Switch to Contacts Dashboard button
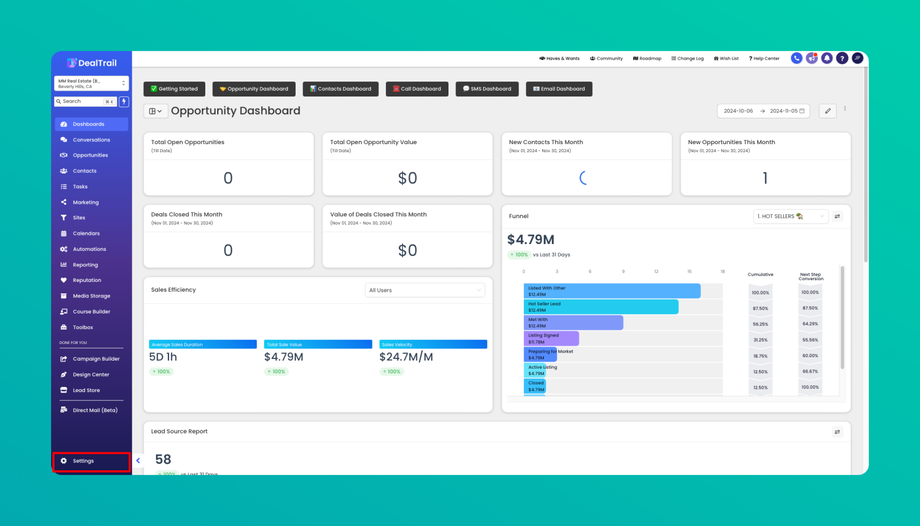The image size is (920, 526). pos(340,89)
